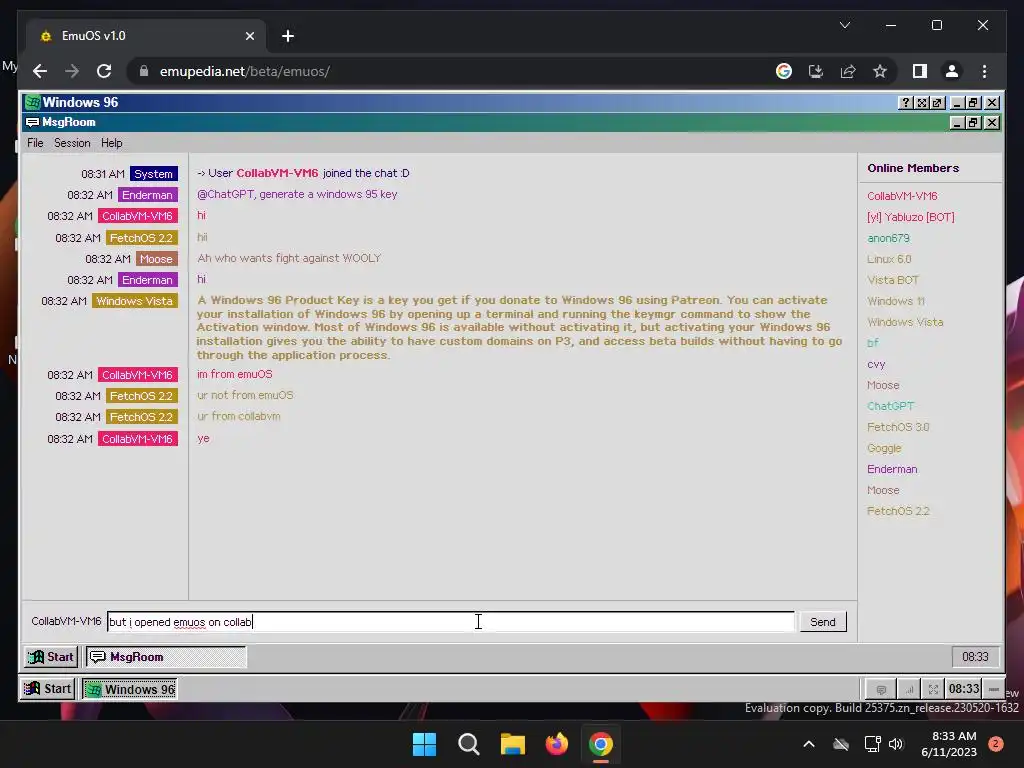Open the Session menu in MsgRoom

[72, 143]
